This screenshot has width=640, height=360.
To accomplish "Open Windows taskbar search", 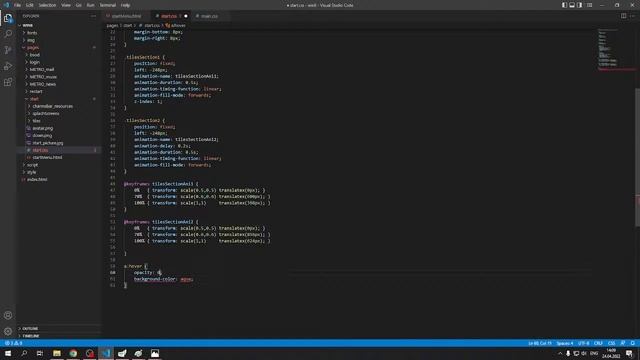I will click(x=24, y=353).
